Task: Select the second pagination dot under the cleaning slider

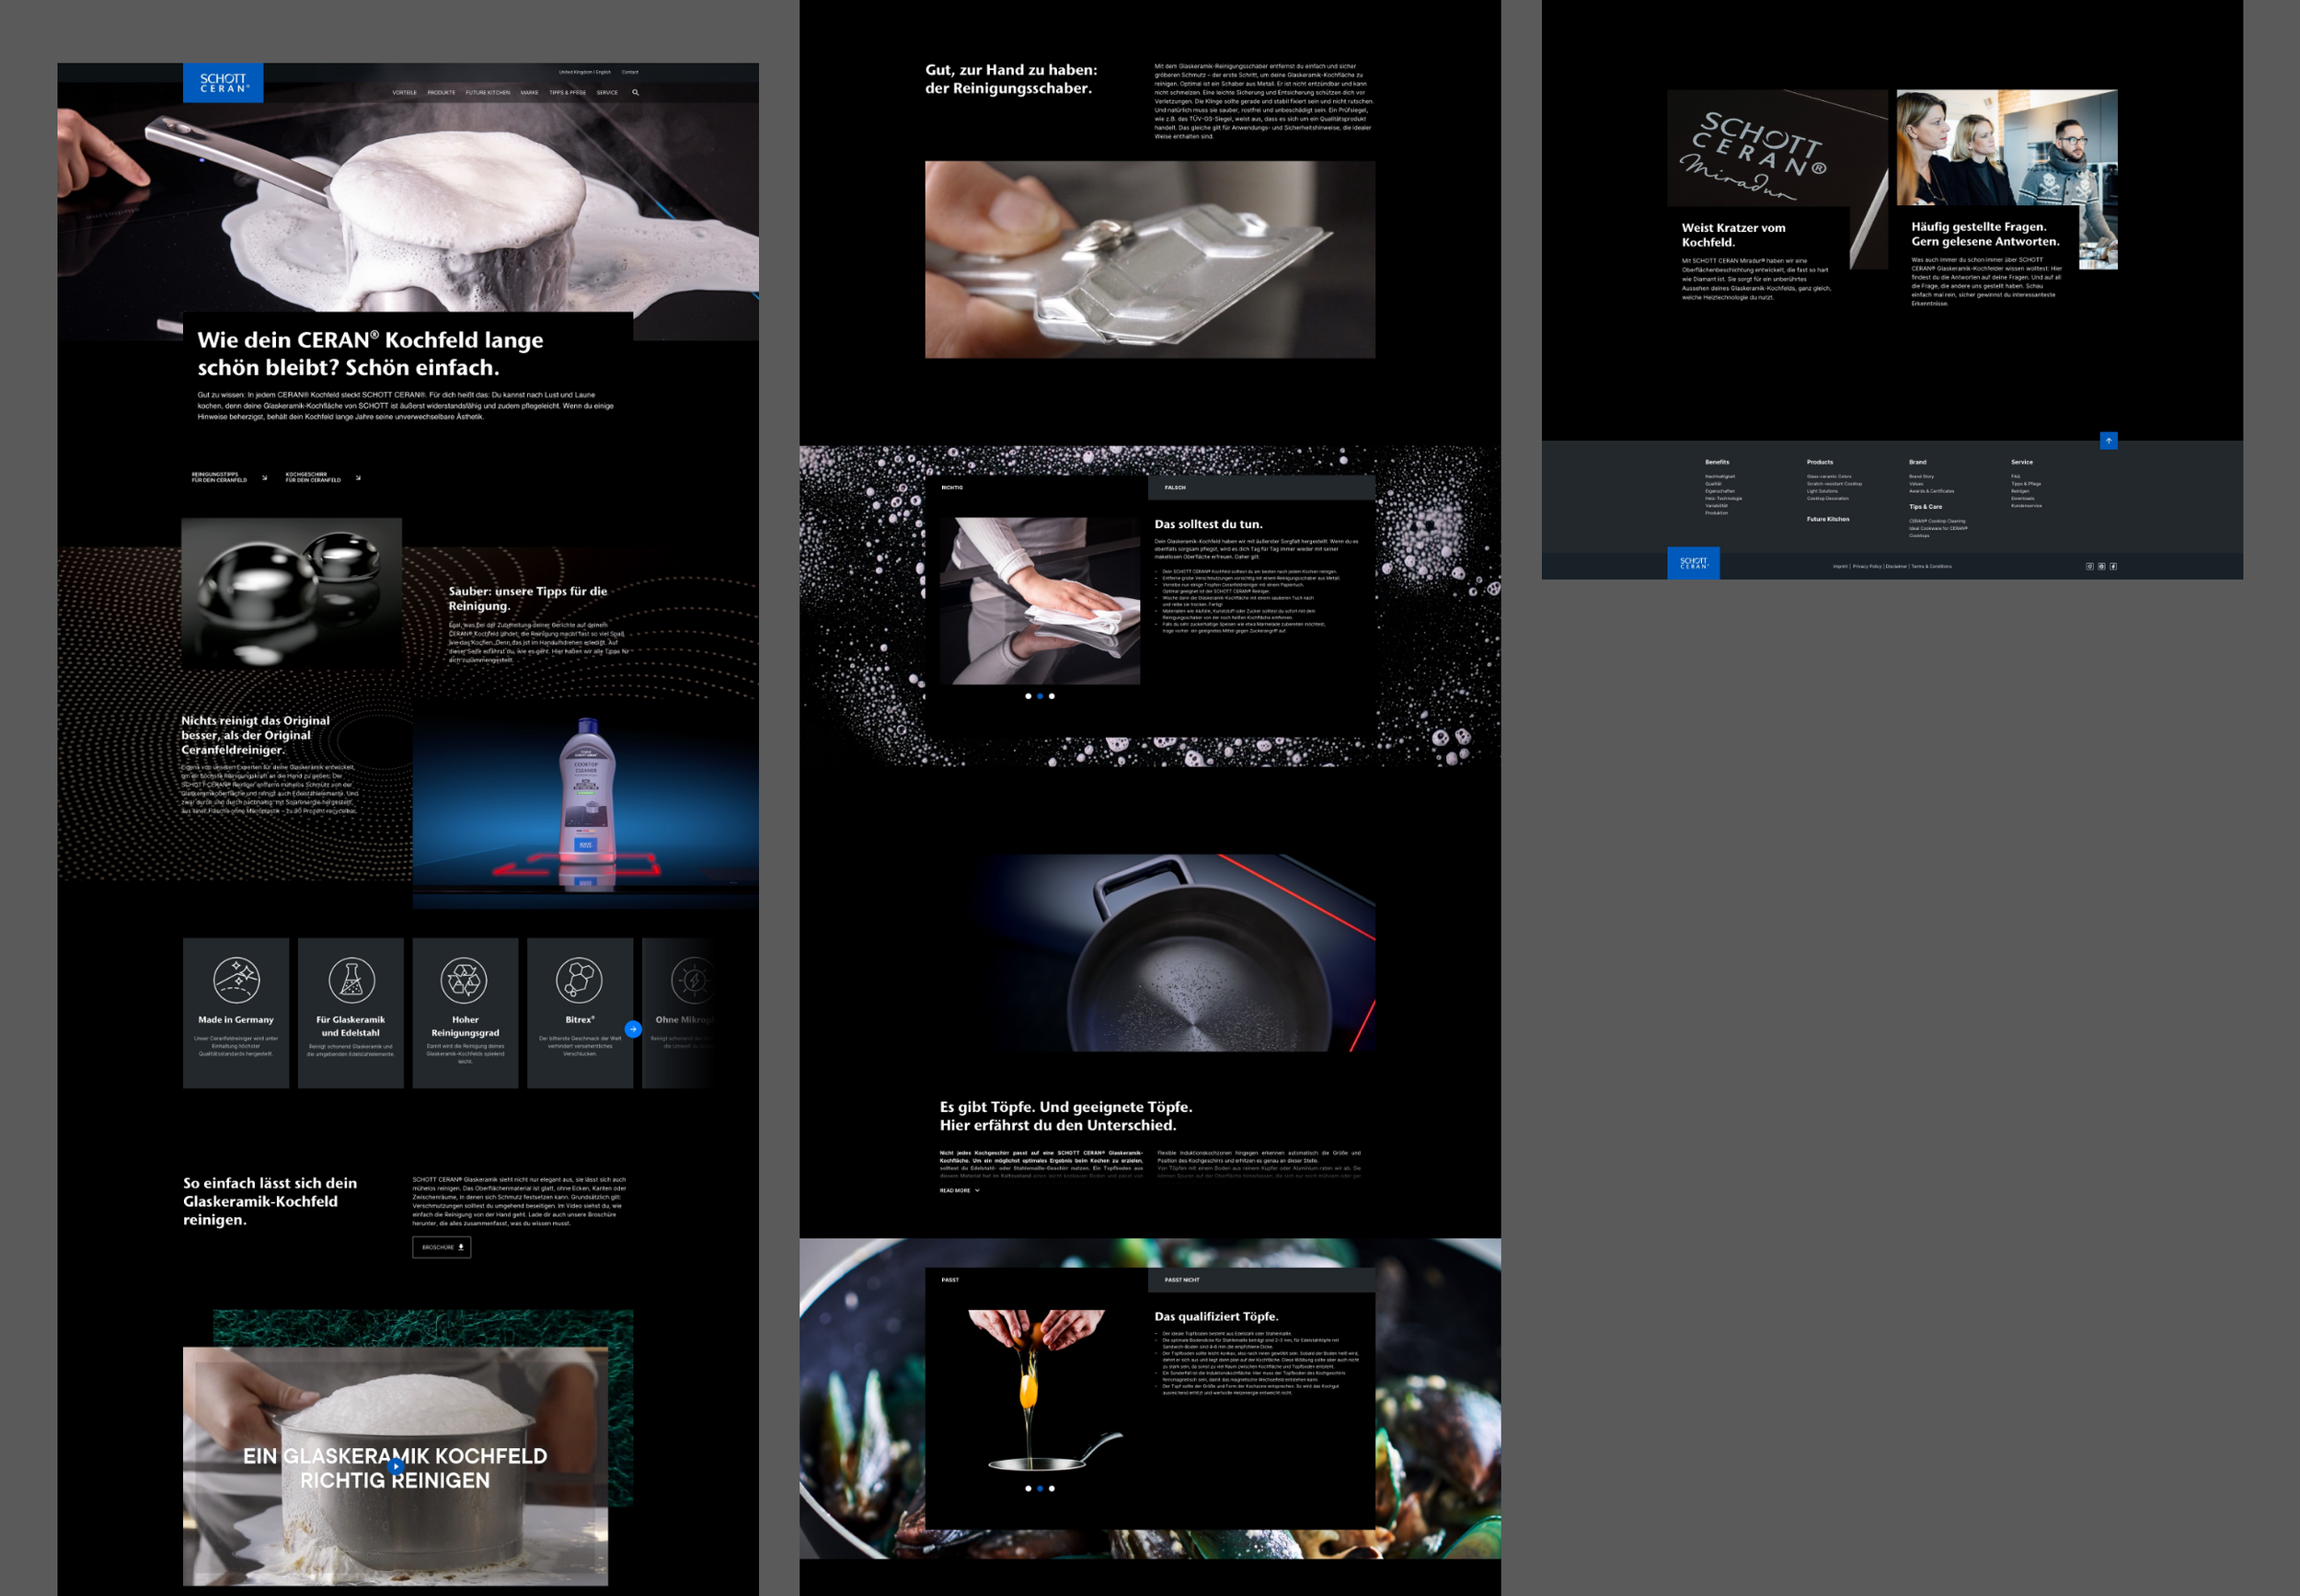Action: click(x=1041, y=696)
